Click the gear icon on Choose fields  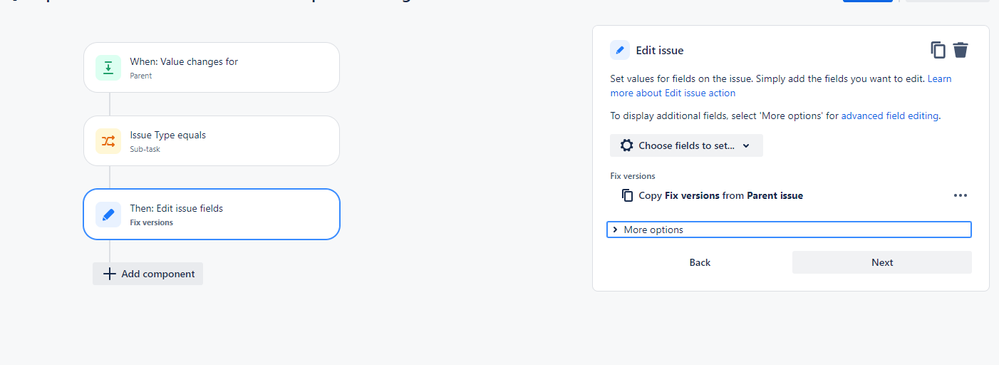(627, 145)
